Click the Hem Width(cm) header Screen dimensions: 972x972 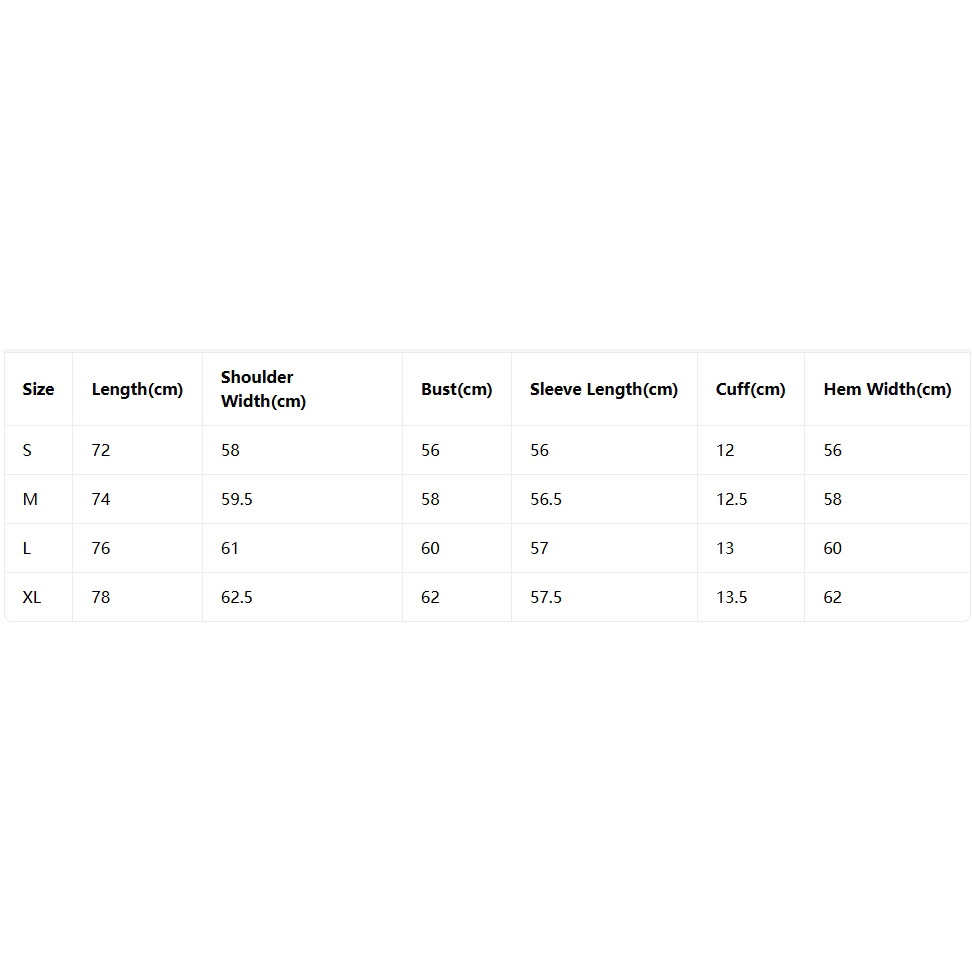[887, 389]
